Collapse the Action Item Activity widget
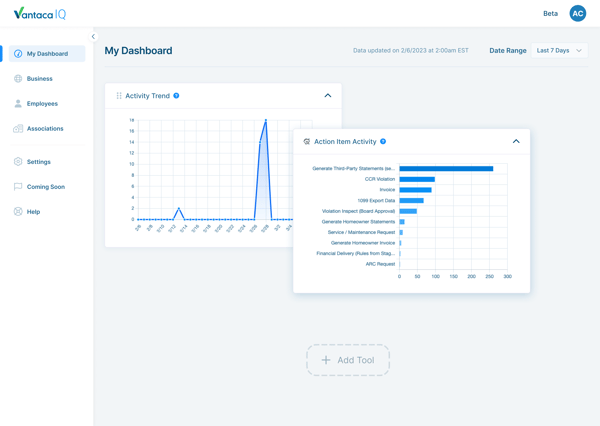600x426 pixels. pyautogui.click(x=516, y=142)
